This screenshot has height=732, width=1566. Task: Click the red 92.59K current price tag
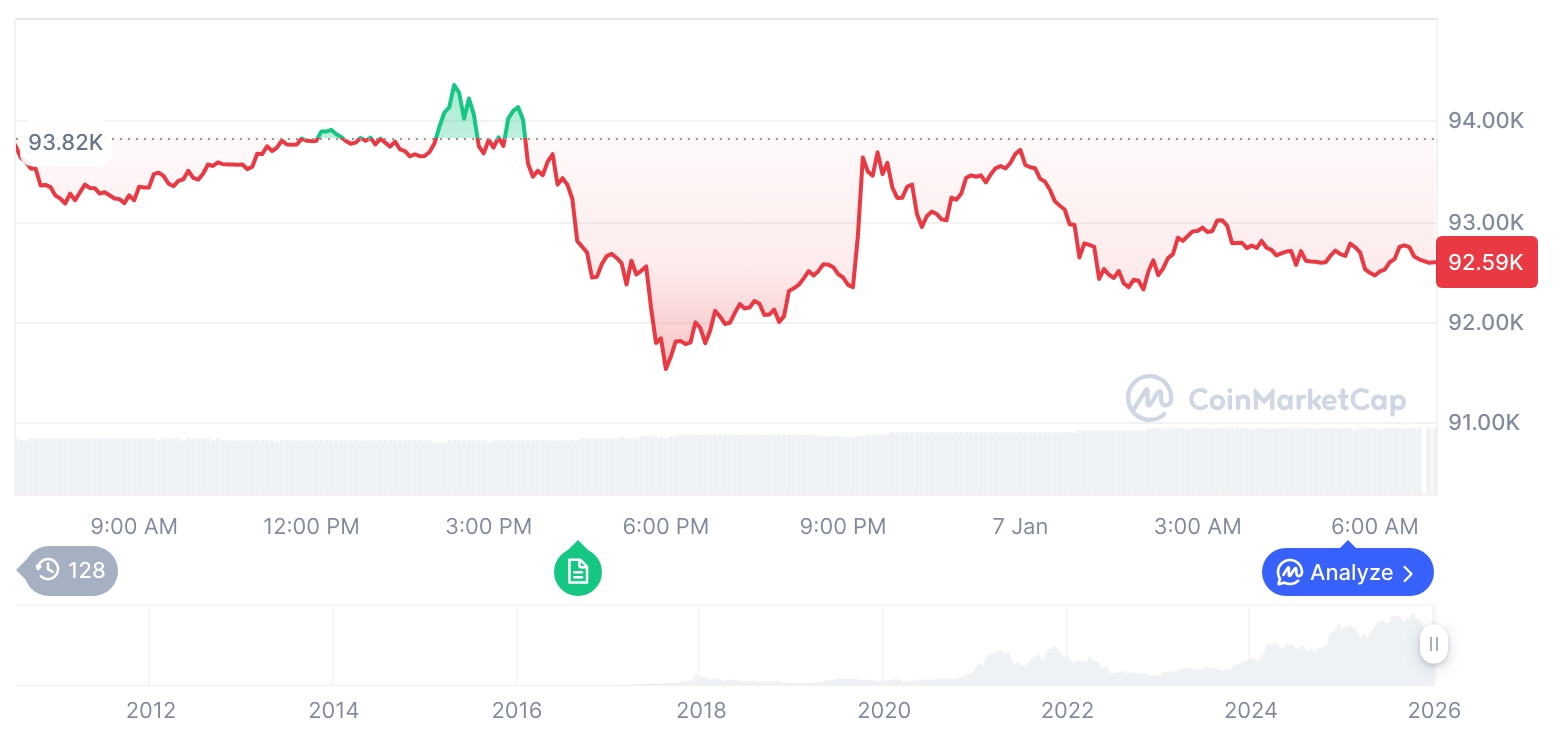point(1486,262)
